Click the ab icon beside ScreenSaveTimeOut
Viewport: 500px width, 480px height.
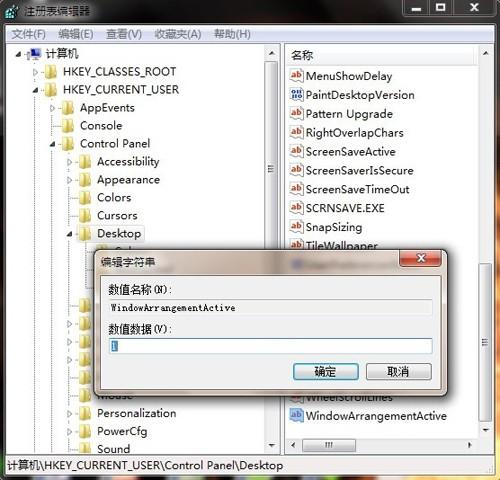coord(296,189)
